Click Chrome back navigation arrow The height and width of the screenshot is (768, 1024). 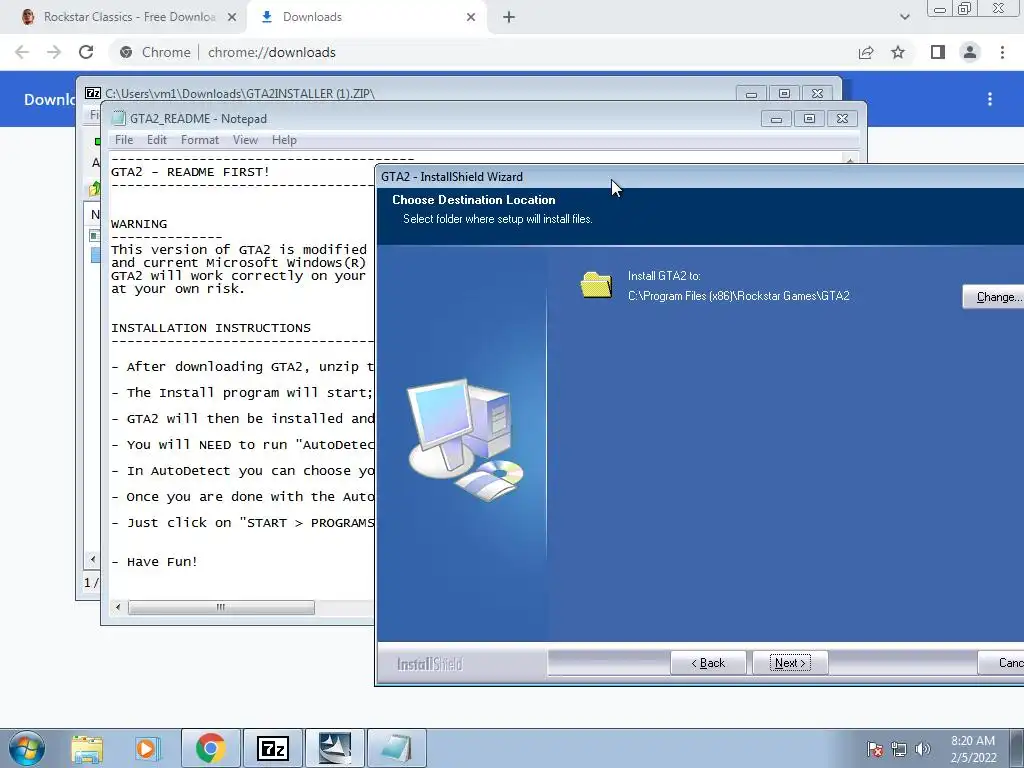click(x=22, y=52)
